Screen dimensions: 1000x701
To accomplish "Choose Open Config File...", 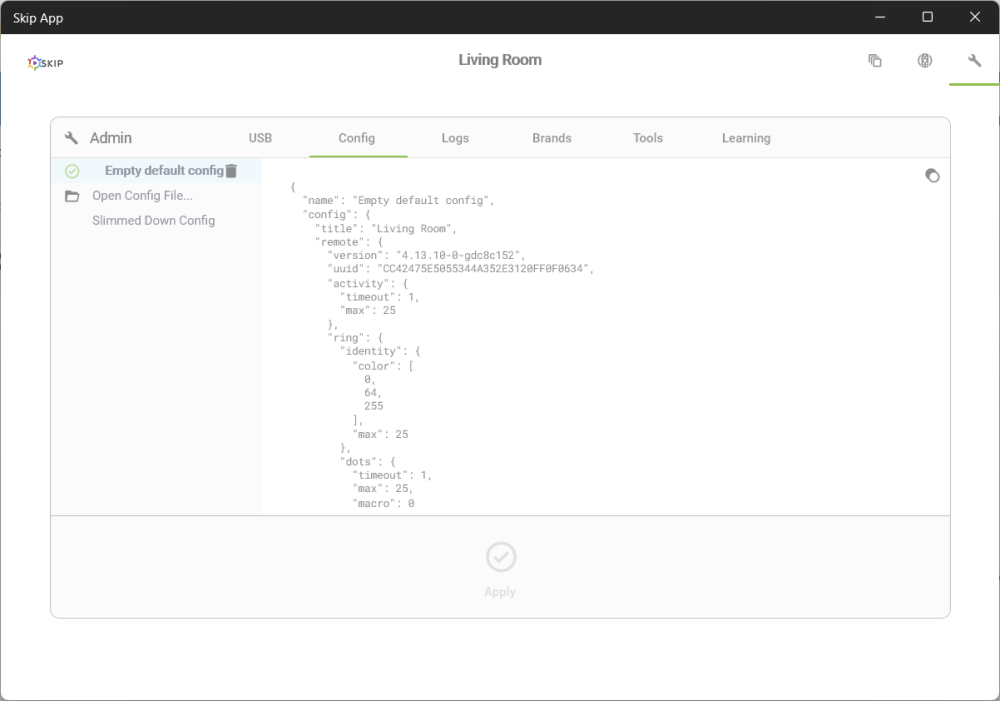I will (142, 196).
